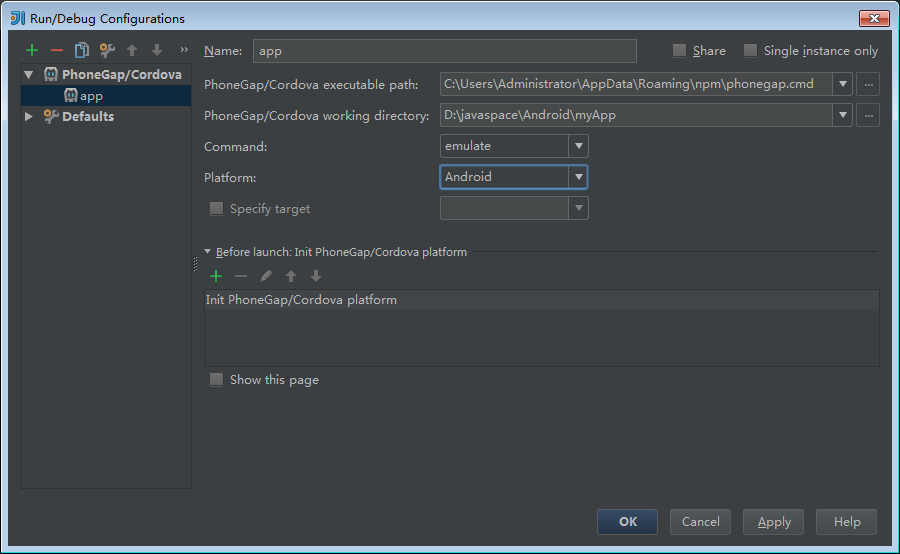Image resolution: width=900 pixels, height=554 pixels.
Task: Click the executable path text field
Action: click(x=636, y=84)
